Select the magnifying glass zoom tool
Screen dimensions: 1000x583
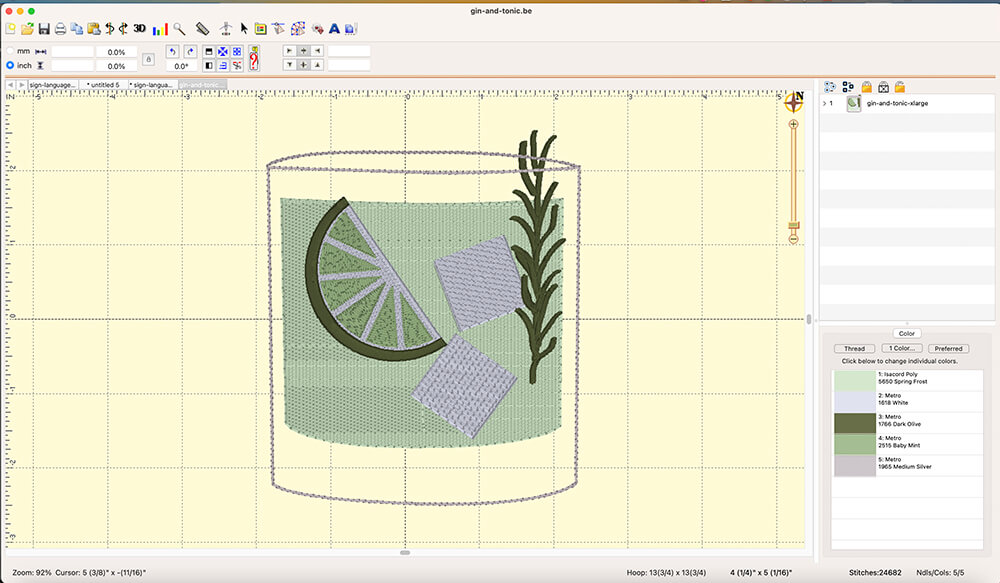[179, 29]
